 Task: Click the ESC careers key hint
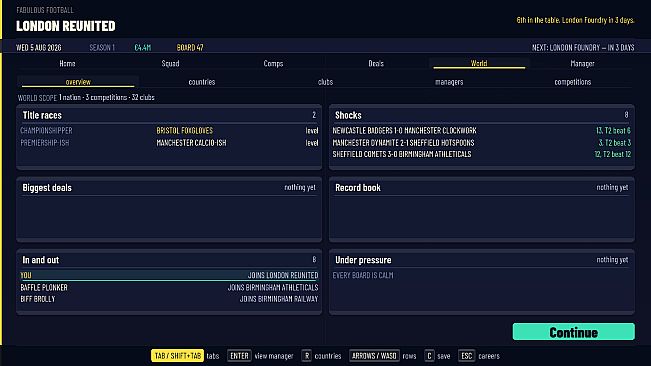[x=479, y=356]
